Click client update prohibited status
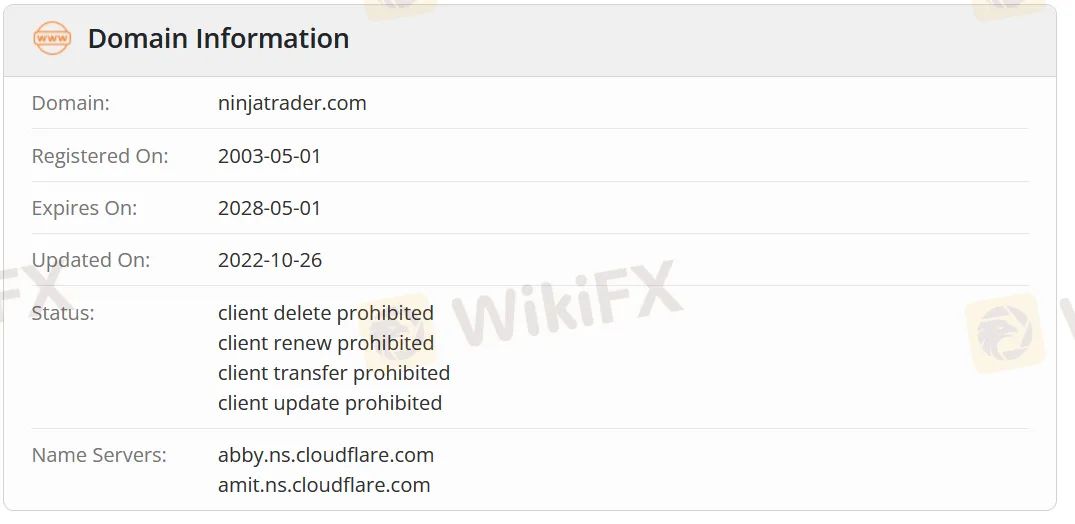1075x524 pixels. (x=330, y=403)
